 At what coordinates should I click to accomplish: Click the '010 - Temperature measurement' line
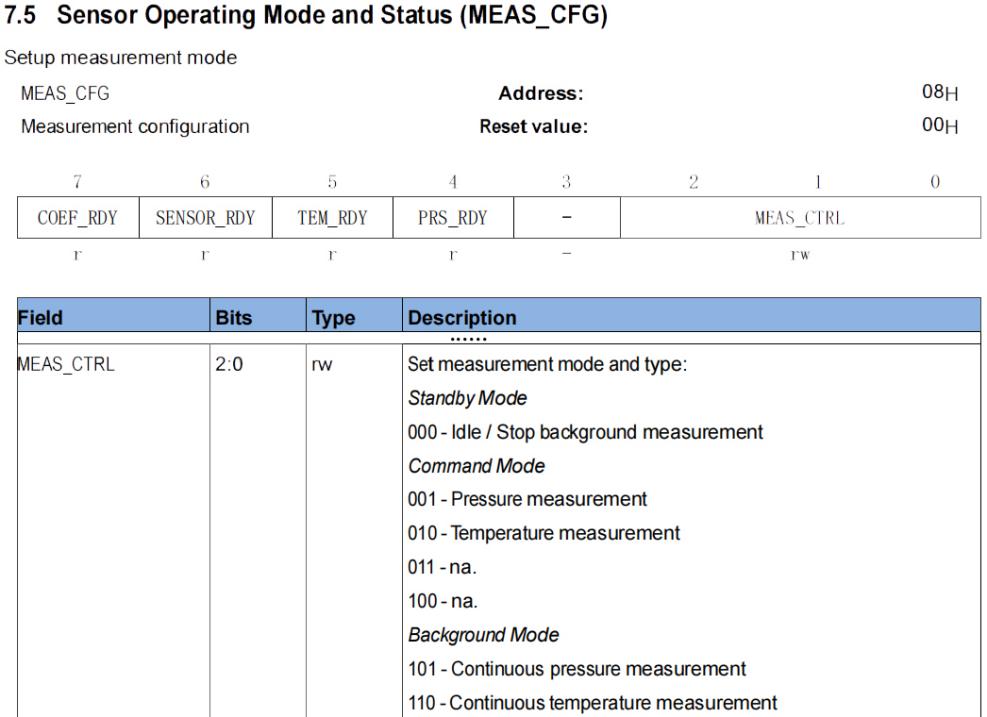[544, 533]
